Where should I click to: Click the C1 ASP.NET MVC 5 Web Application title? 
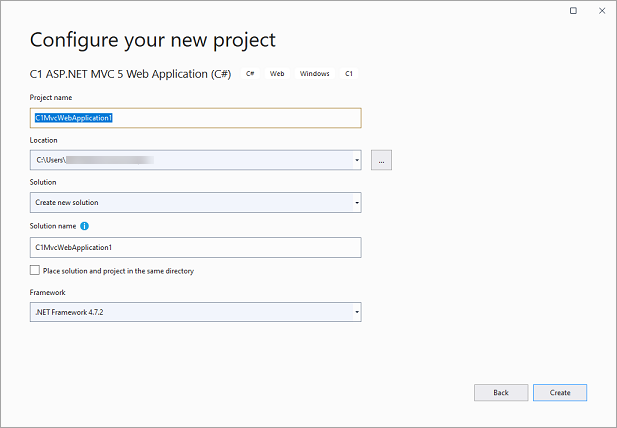tap(130, 74)
